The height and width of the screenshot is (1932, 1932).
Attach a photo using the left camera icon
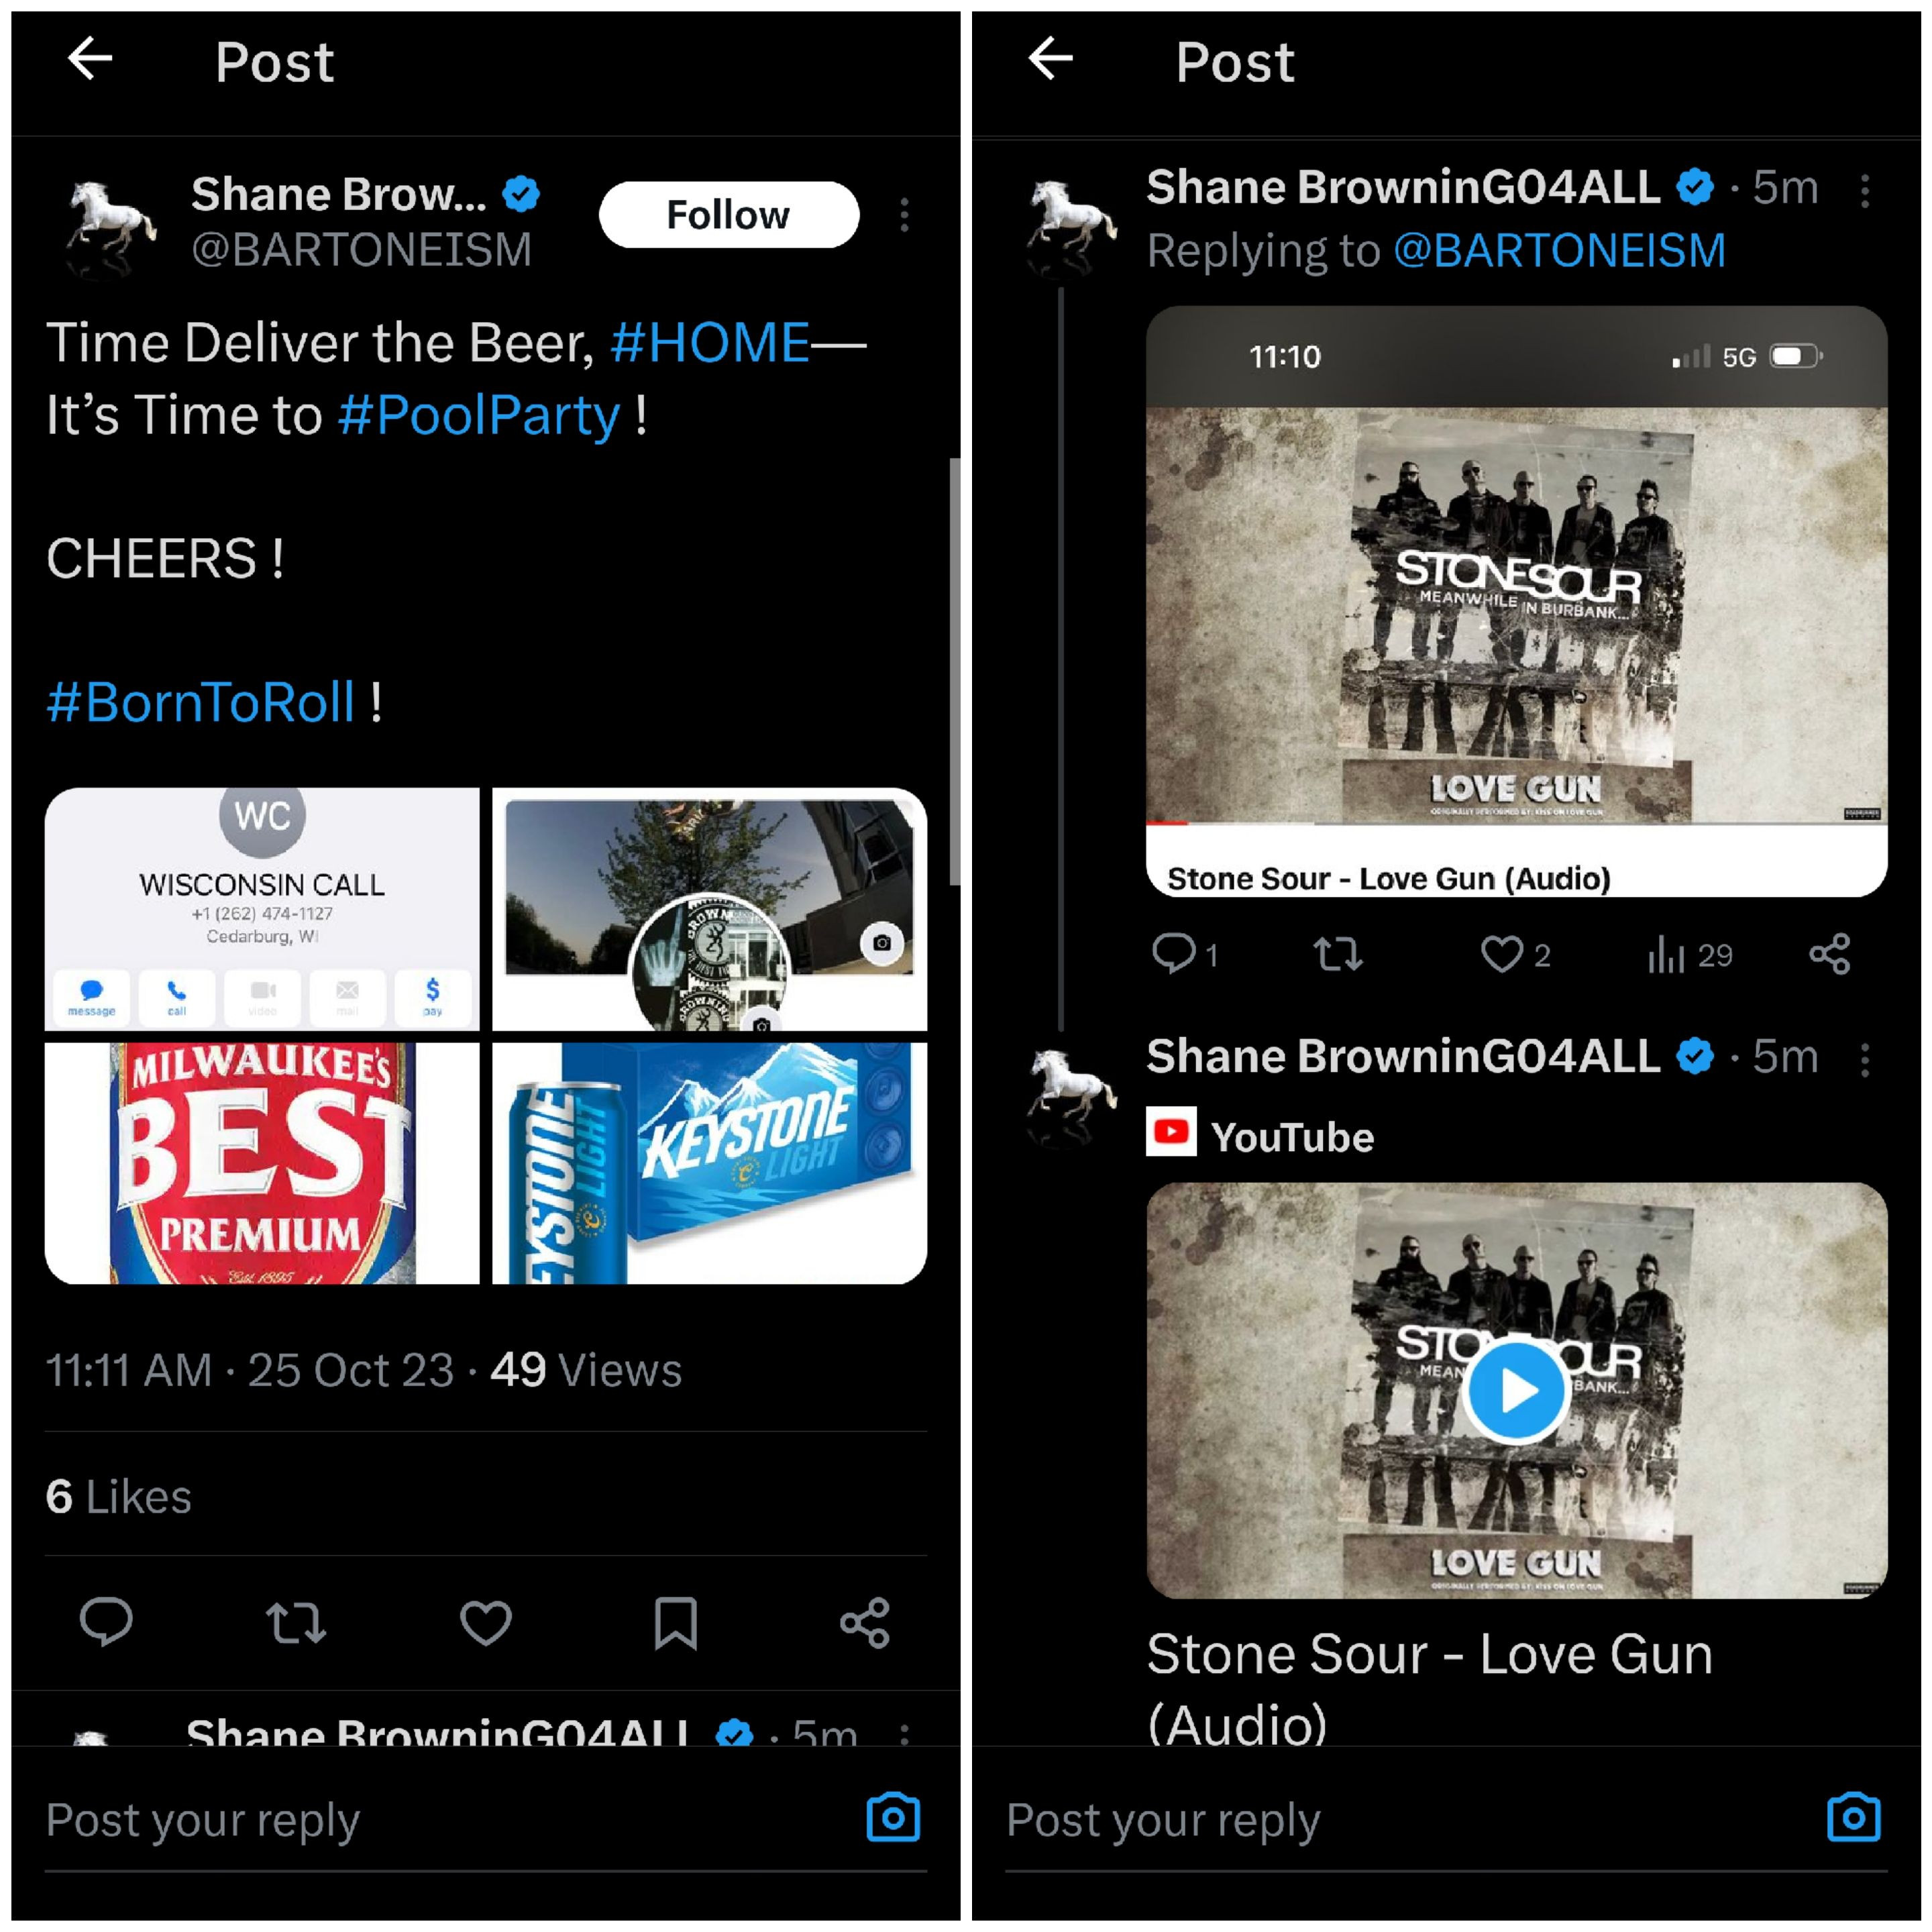click(893, 1817)
